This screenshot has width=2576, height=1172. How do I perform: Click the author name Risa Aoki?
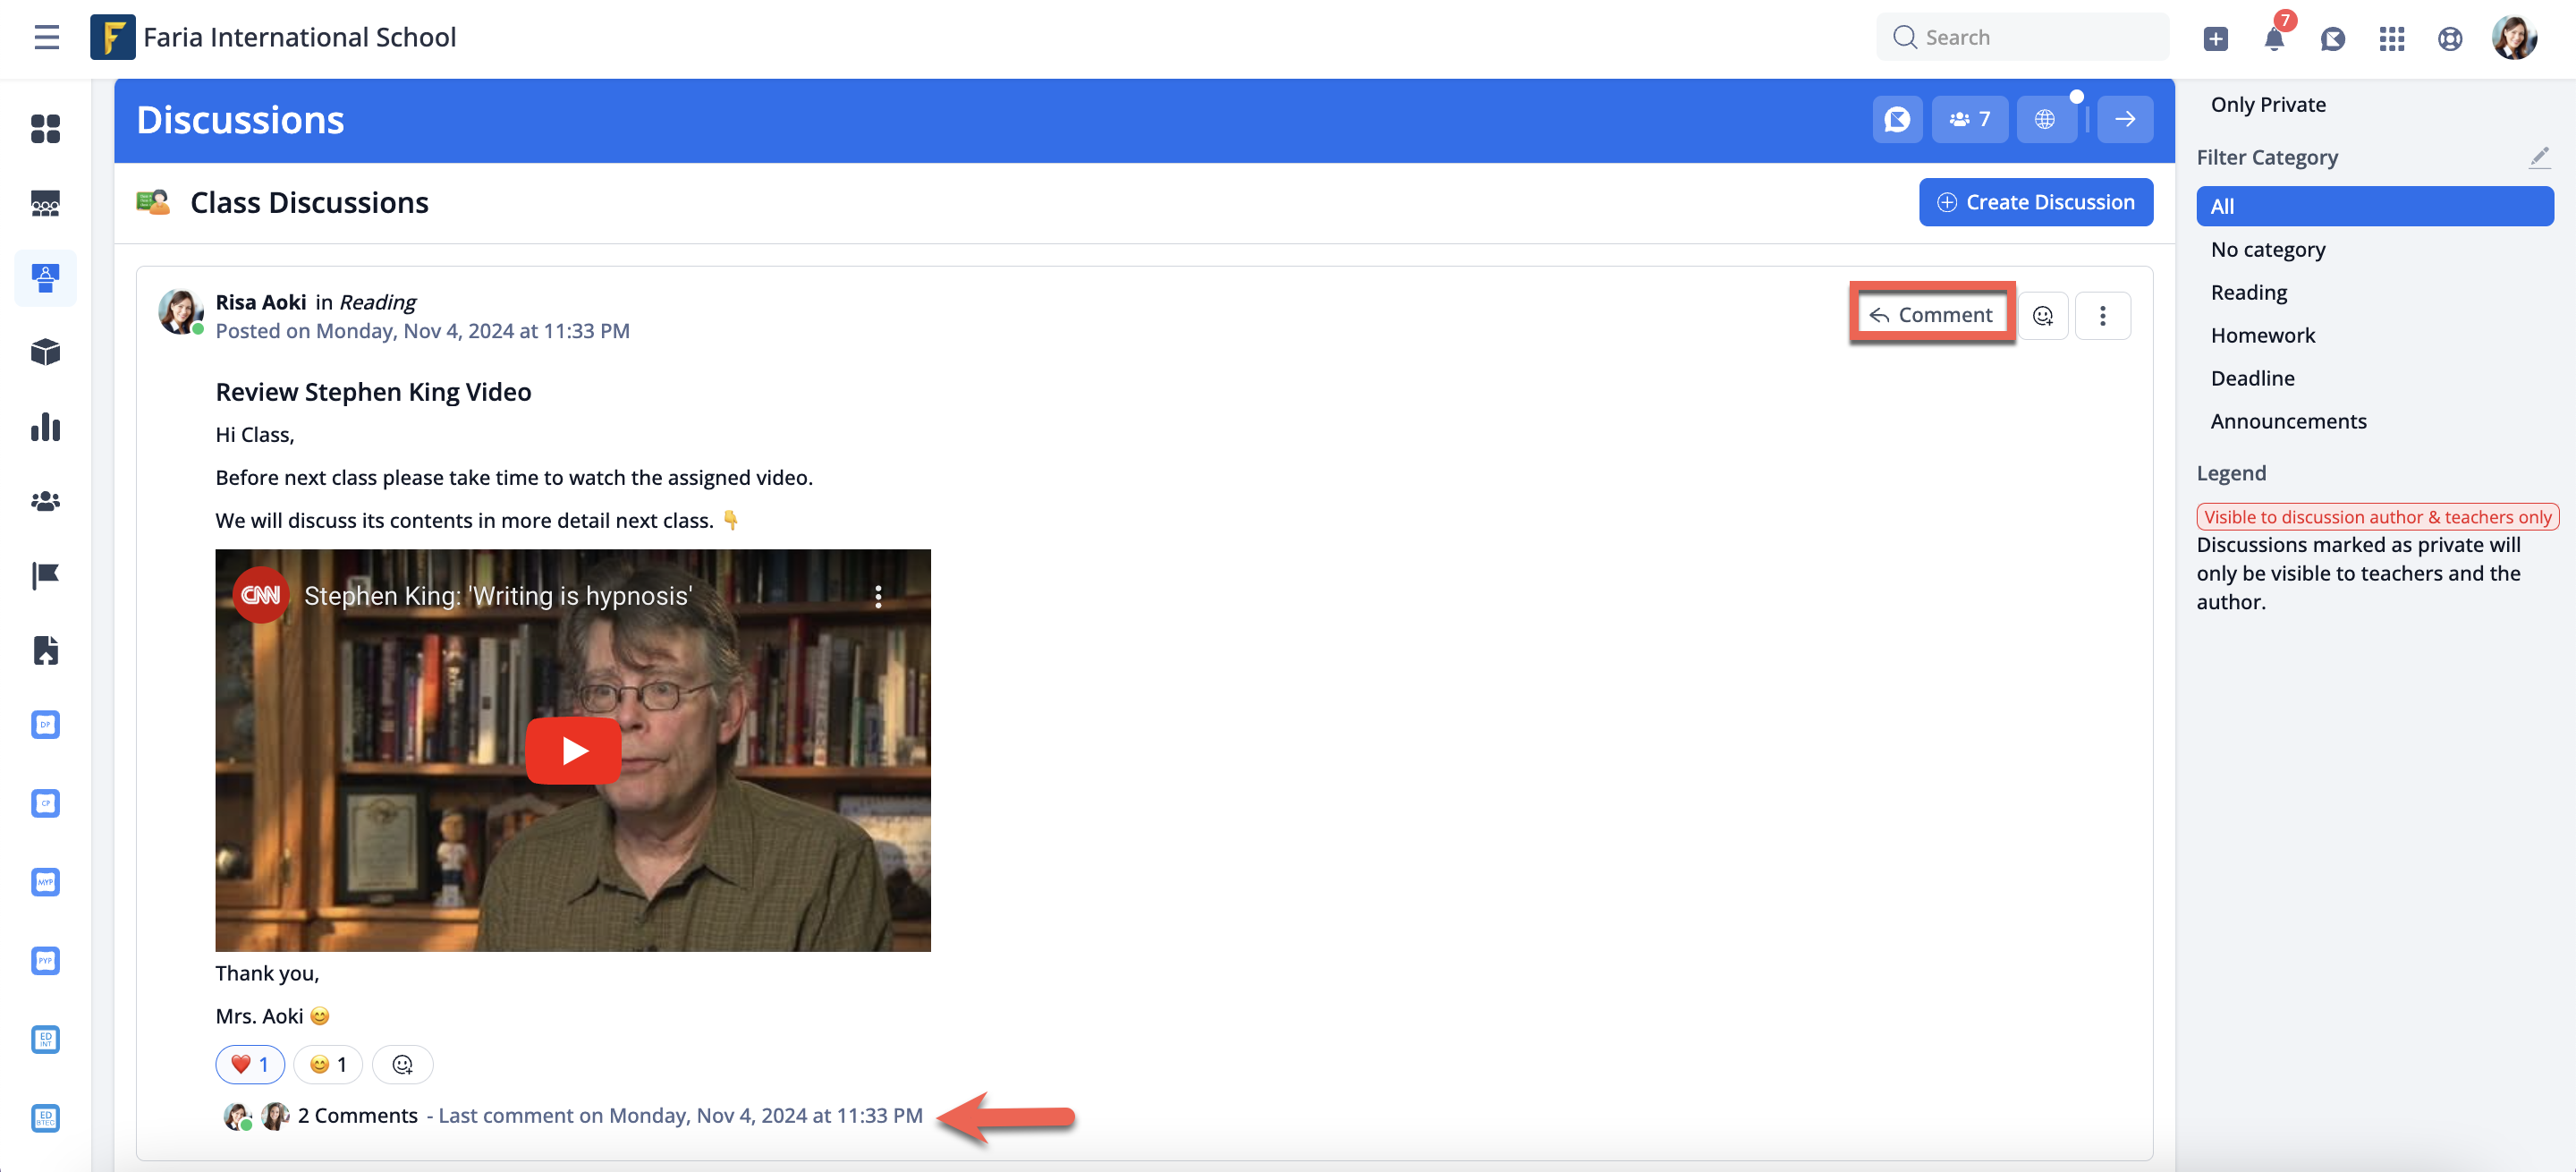pos(261,302)
